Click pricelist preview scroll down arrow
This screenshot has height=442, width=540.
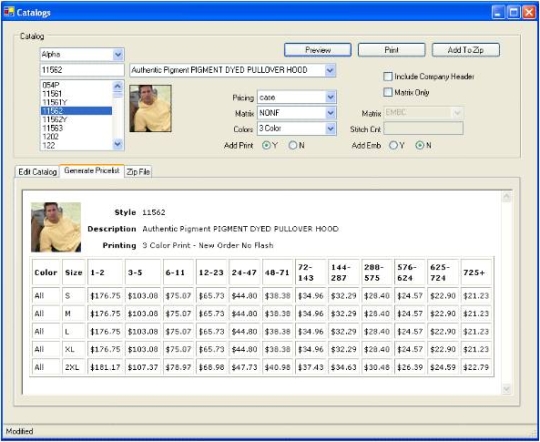(507, 389)
